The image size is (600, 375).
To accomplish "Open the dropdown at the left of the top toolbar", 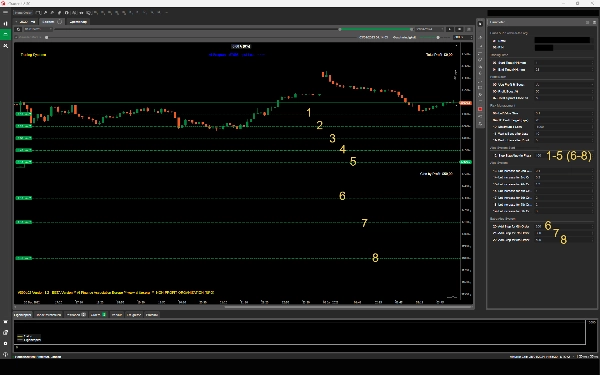I will pos(24,13).
